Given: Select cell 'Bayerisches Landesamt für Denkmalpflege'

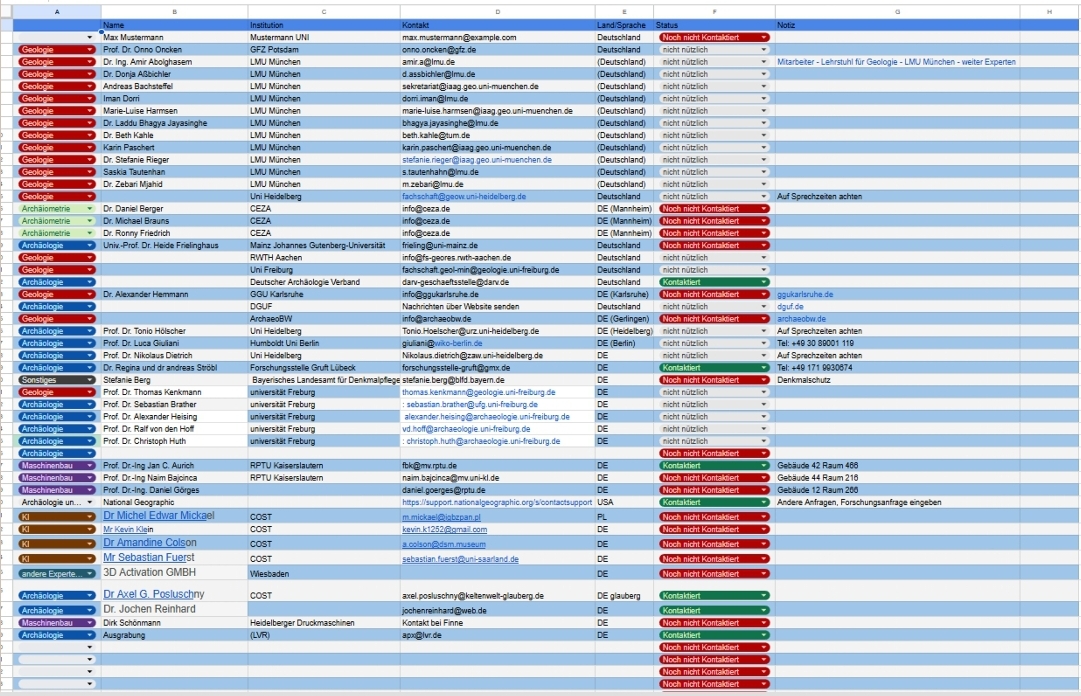Looking at the screenshot, I should (x=324, y=380).
